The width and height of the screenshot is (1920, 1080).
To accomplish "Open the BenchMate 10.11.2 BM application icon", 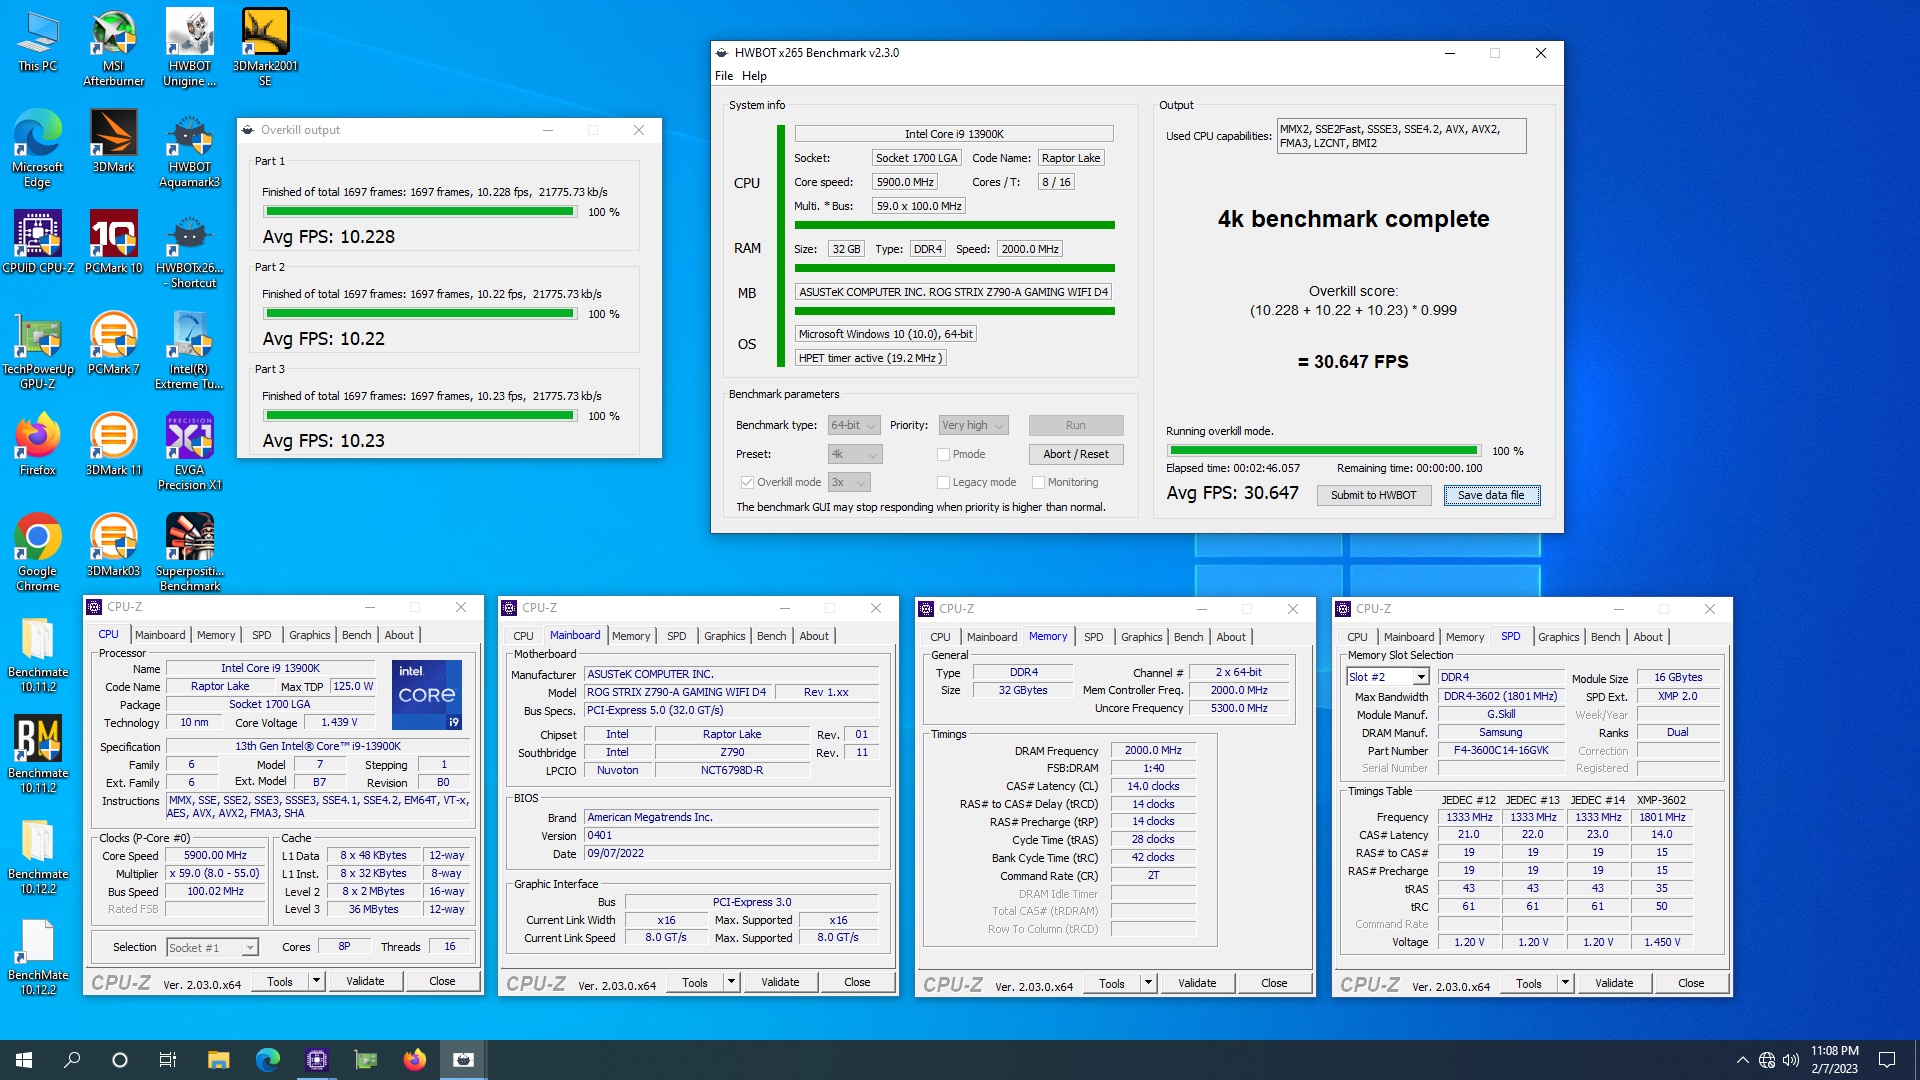I will pyautogui.click(x=38, y=754).
